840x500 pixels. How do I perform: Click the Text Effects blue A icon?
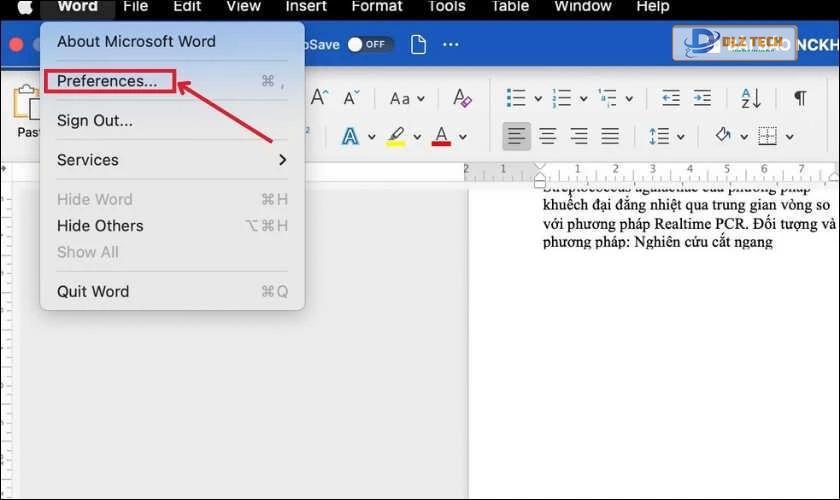(x=350, y=136)
